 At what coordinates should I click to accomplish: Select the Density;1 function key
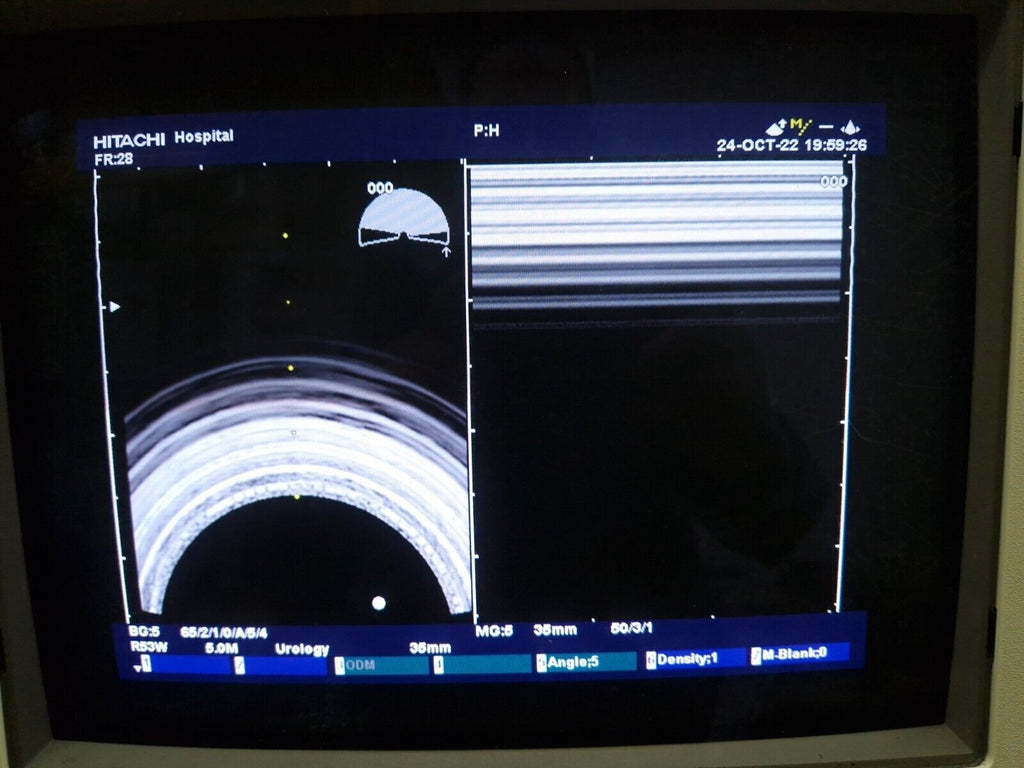[696, 659]
